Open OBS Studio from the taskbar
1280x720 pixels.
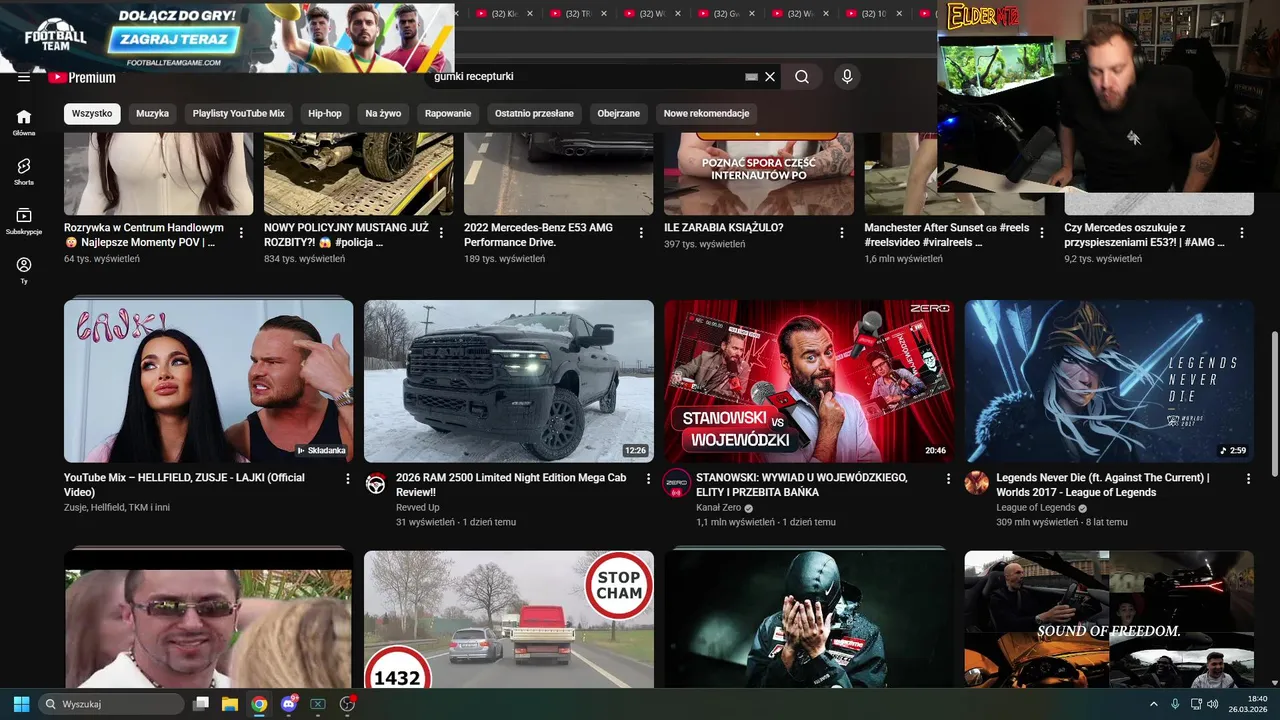point(347,704)
